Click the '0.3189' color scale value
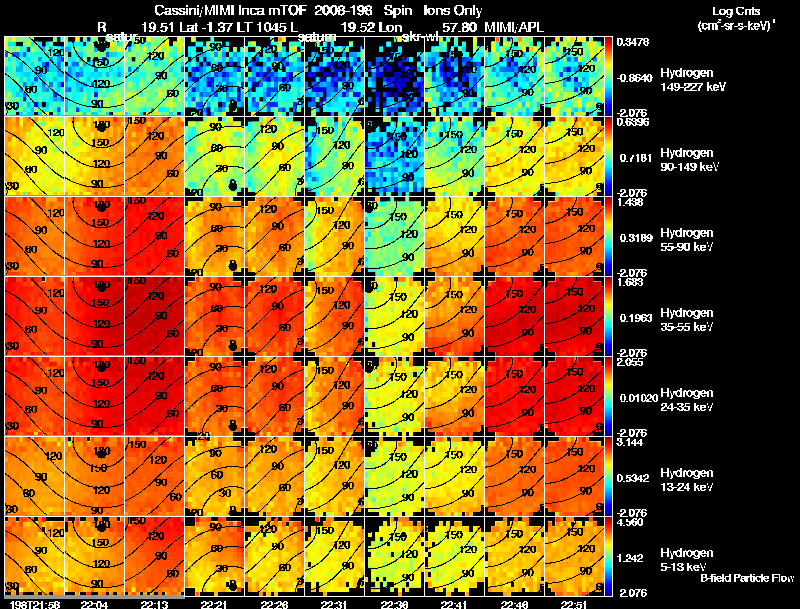Viewport: 800px width, 609px height. (636, 238)
